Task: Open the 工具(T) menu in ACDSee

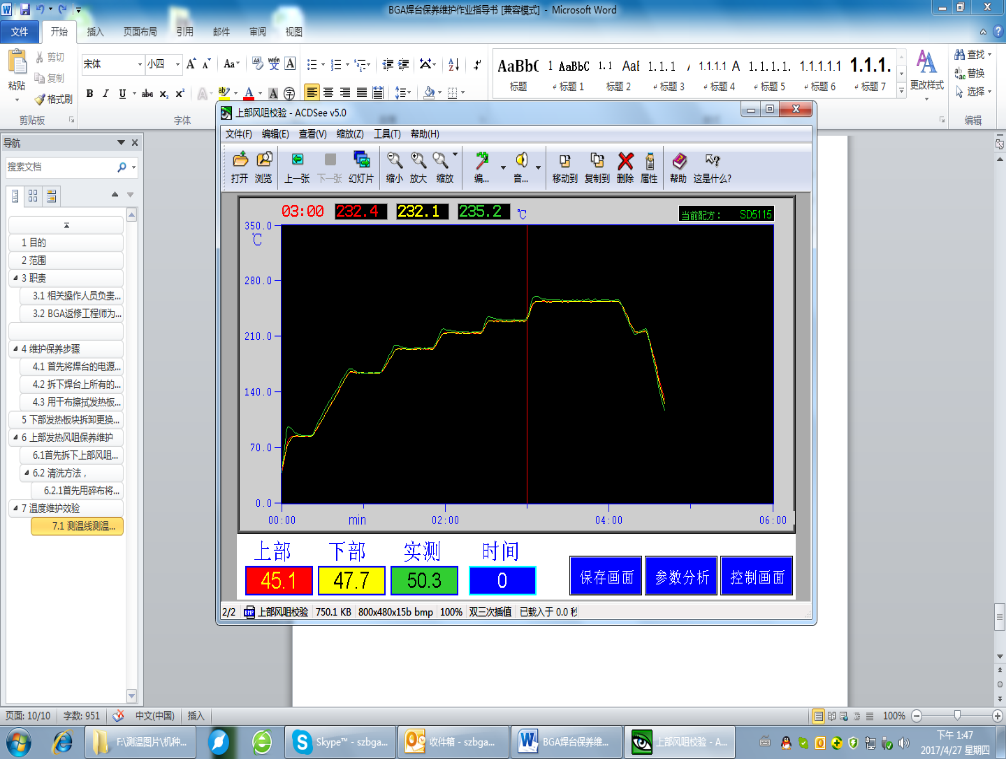Action: click(387, 134)
